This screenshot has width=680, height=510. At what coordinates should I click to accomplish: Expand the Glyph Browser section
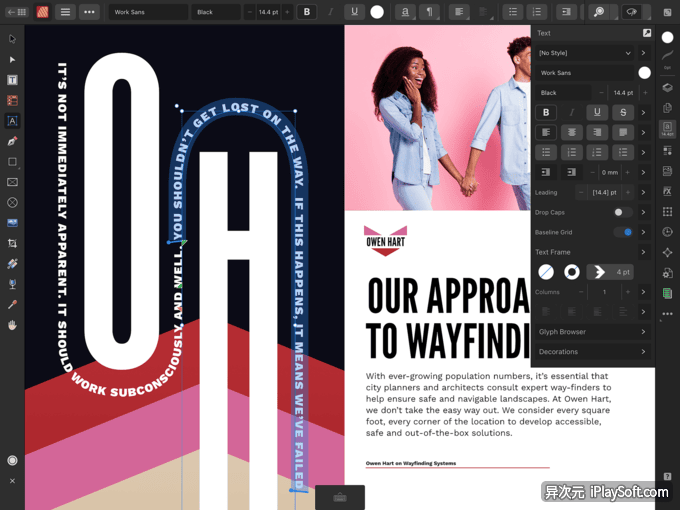(x=592, y=332)
